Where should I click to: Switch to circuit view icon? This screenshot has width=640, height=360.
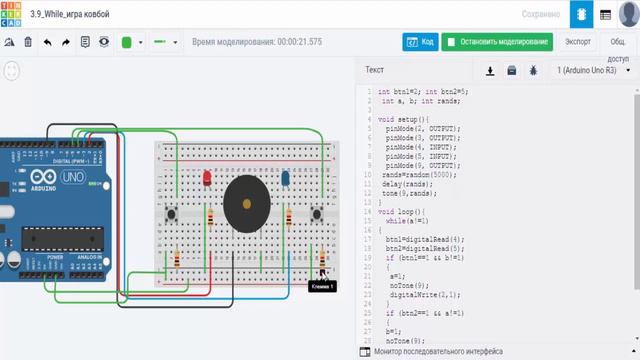(581, 14)
